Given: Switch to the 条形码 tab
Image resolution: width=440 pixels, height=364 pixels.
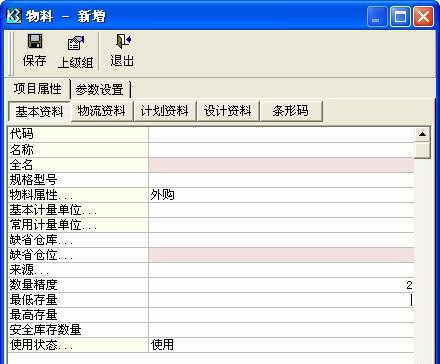Looking at the screenshot, I should [291, 111].
